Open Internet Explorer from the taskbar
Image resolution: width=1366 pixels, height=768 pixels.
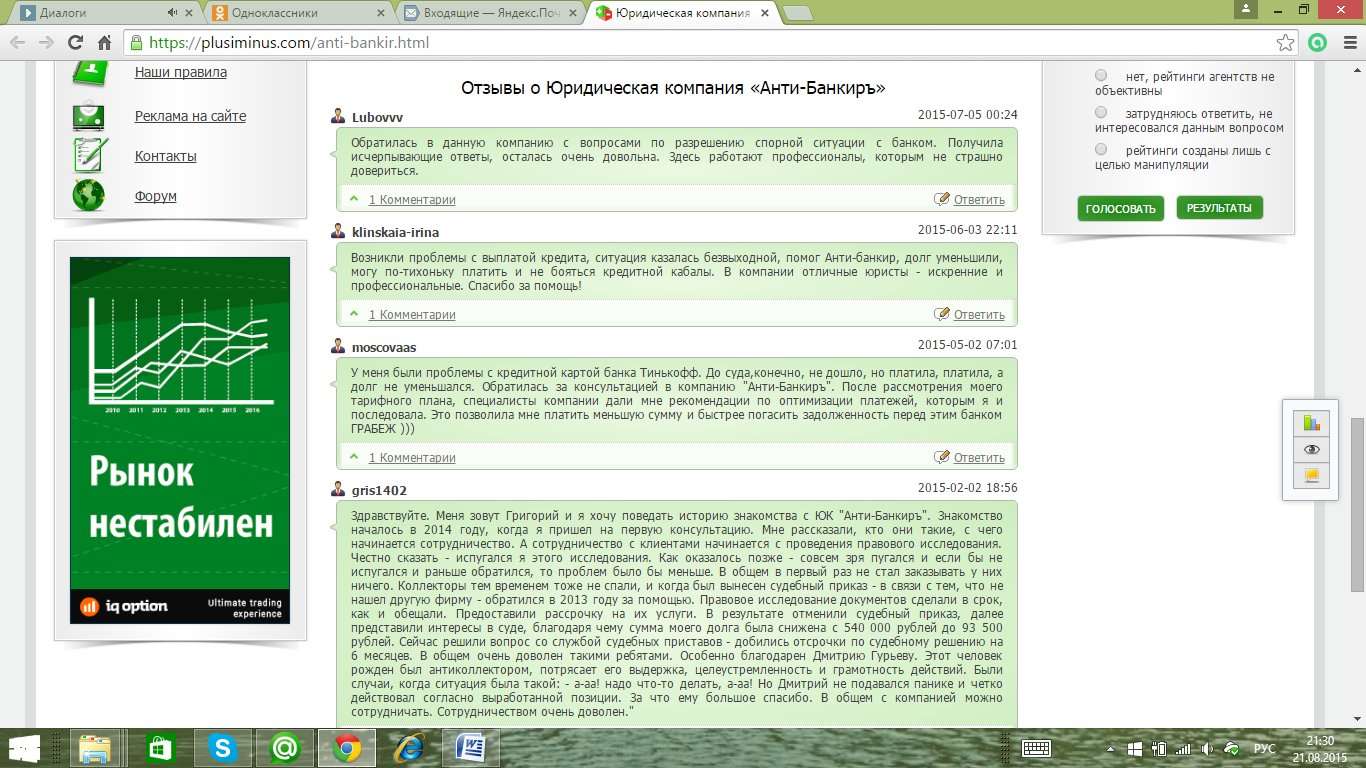tap(408, 747)
